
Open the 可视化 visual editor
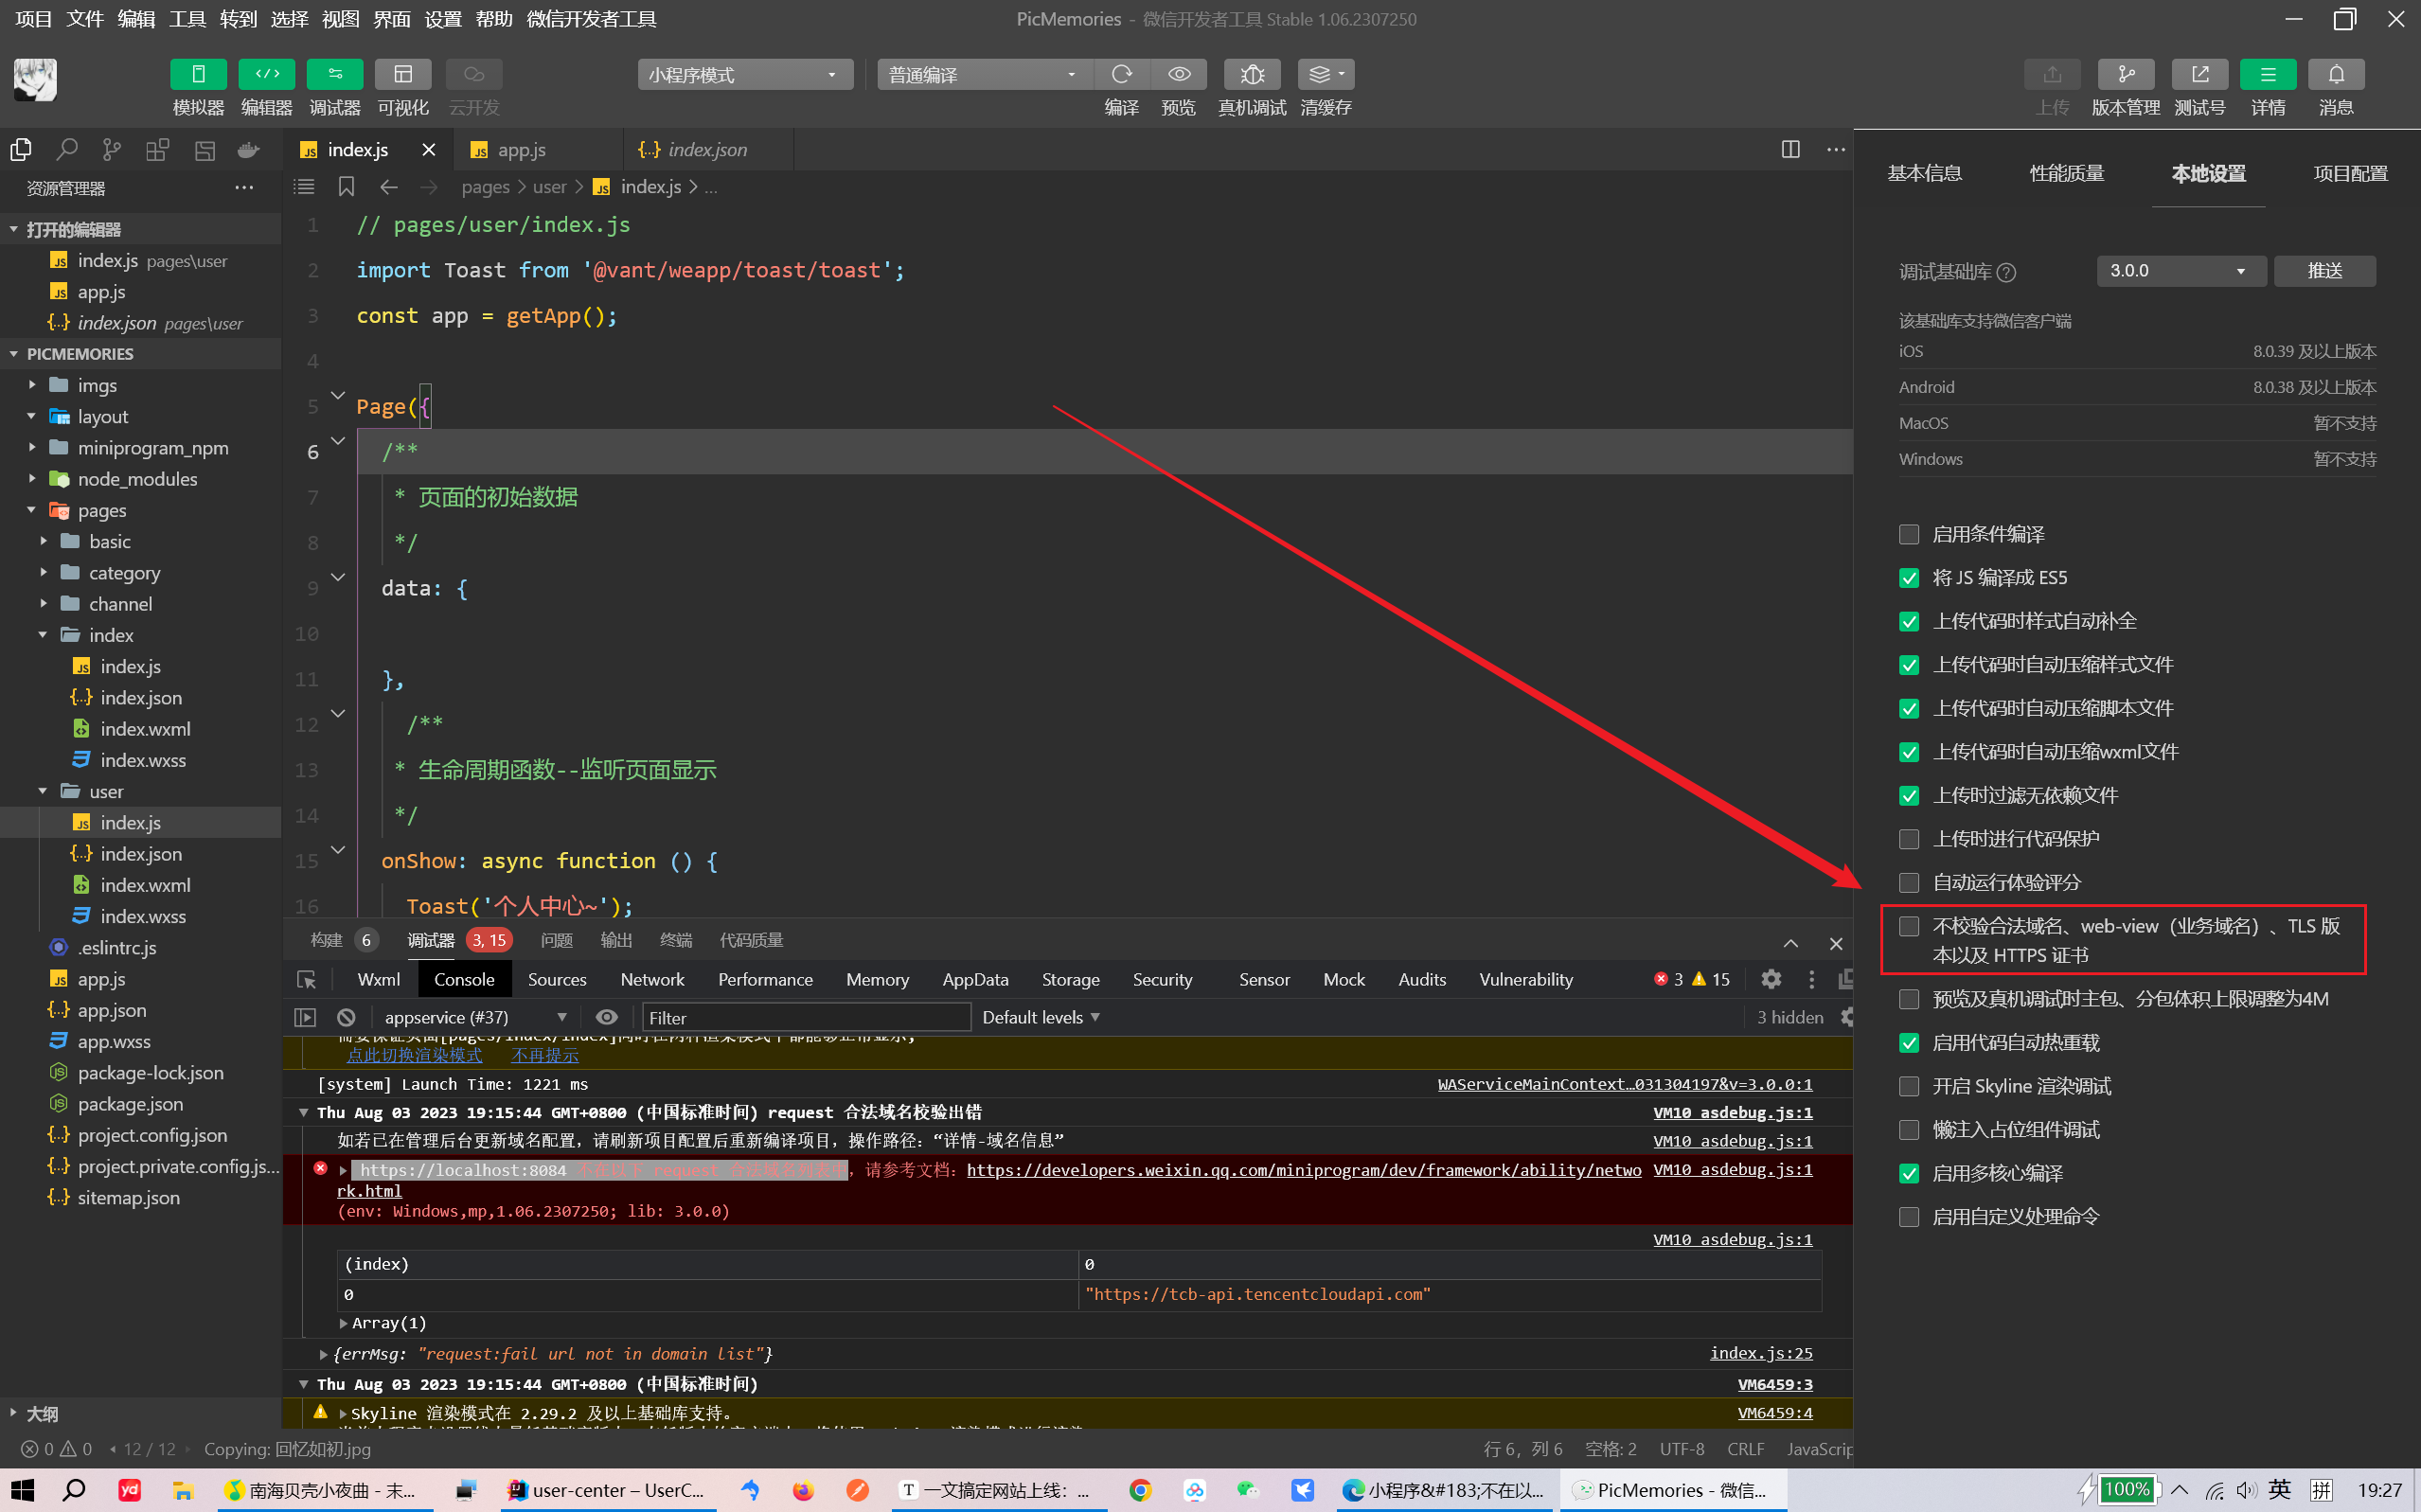[x=403, y=74]
